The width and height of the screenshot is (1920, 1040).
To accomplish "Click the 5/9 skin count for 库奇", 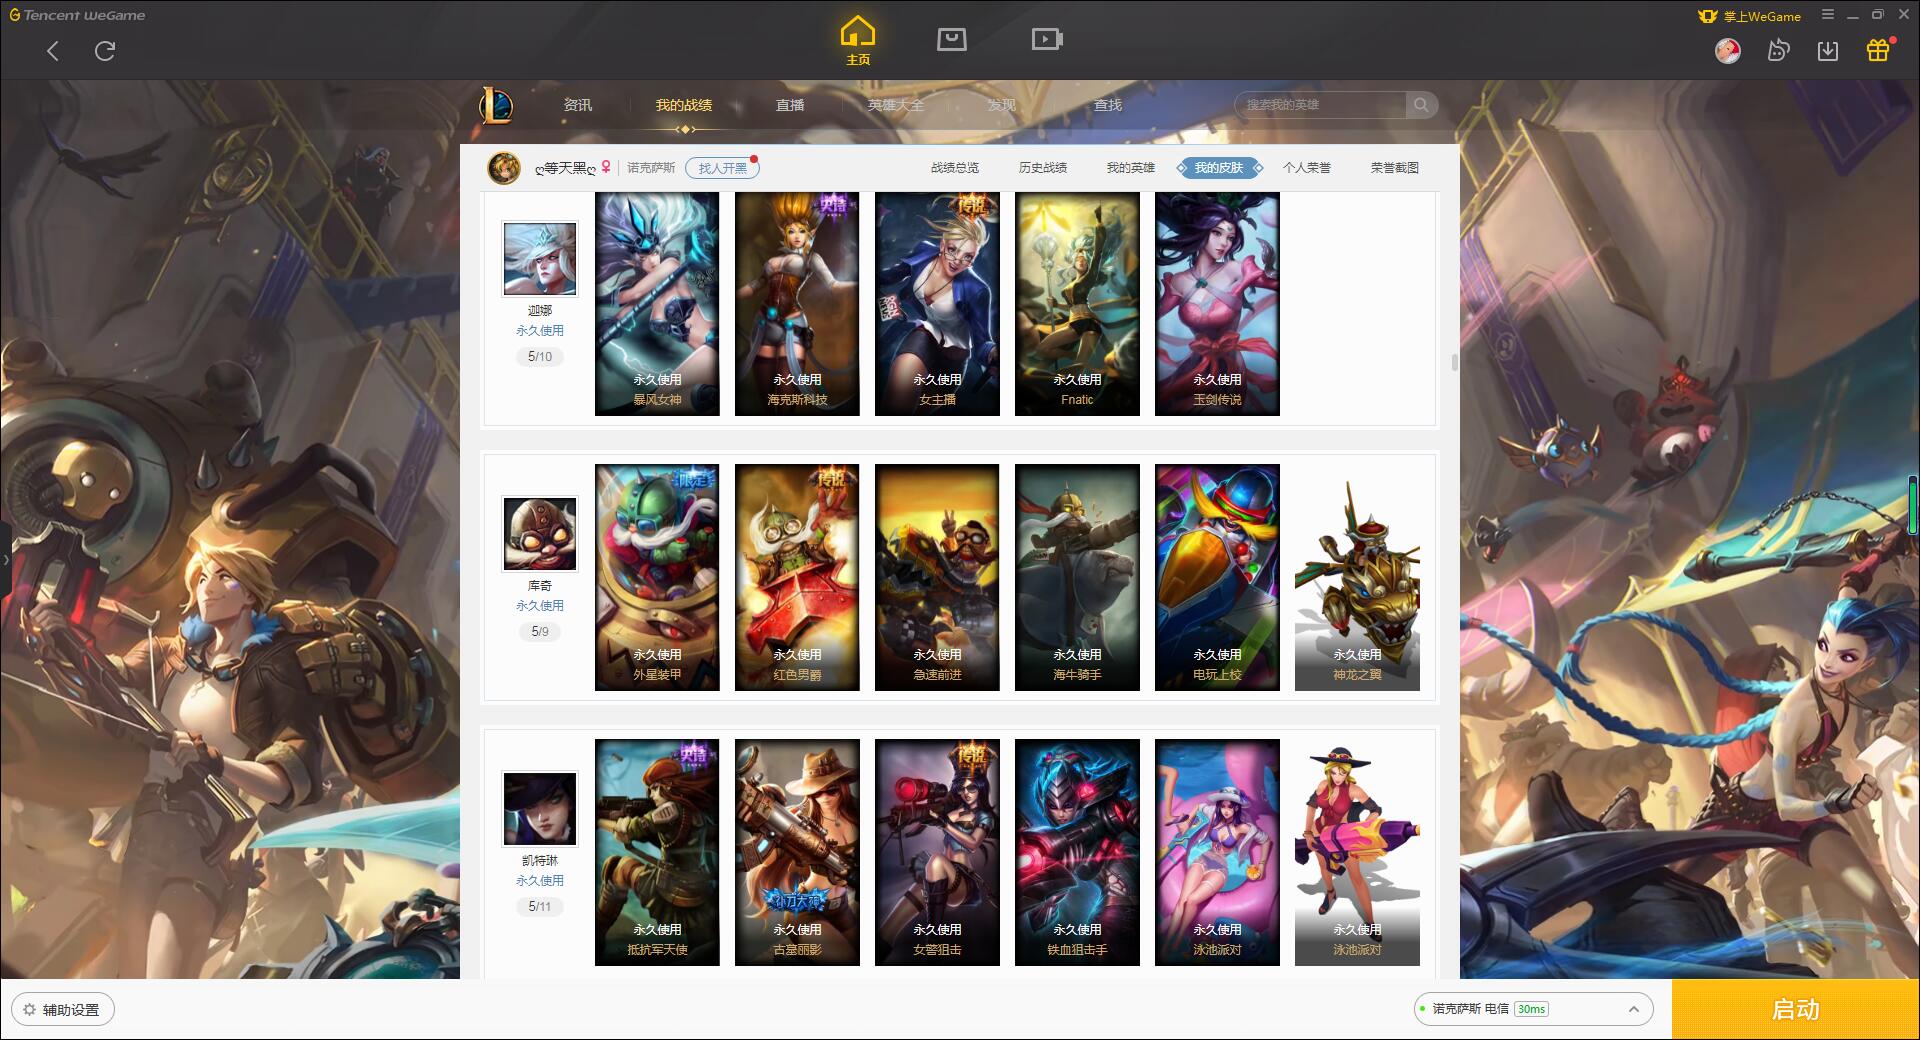I will point(540,631).
